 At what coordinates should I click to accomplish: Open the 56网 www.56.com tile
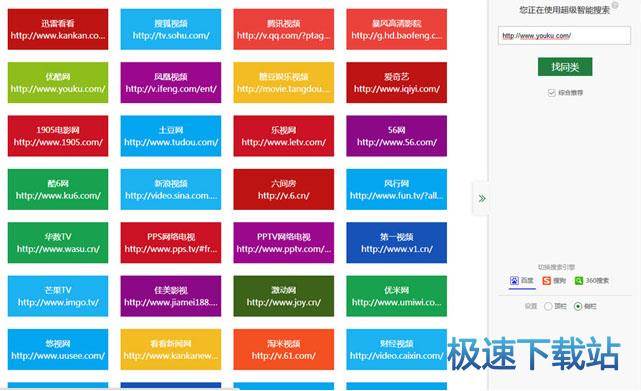(x=397, y=136)
